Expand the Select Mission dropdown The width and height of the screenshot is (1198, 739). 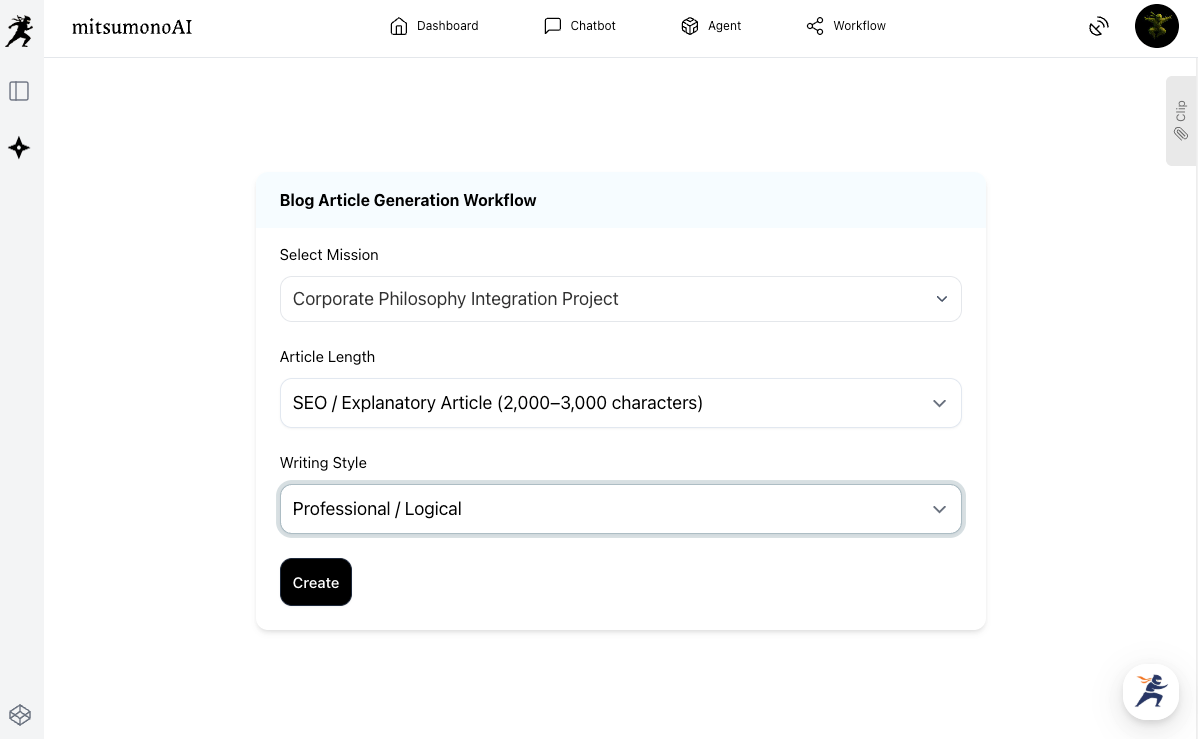620,299
